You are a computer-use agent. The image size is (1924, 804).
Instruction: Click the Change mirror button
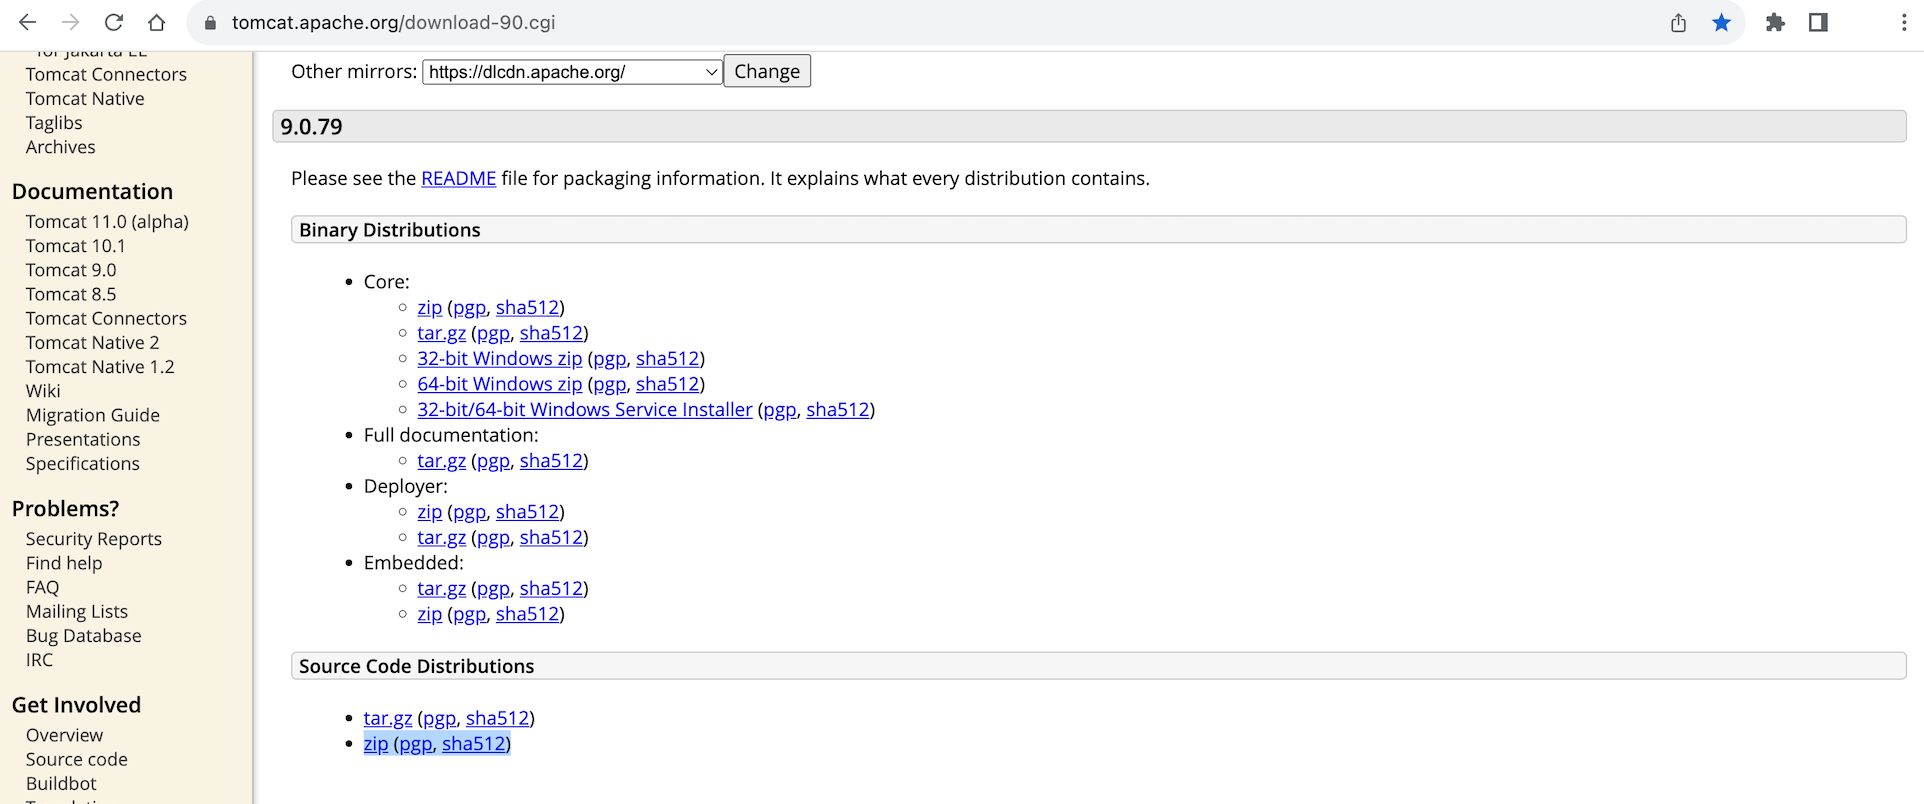point(767,71)
